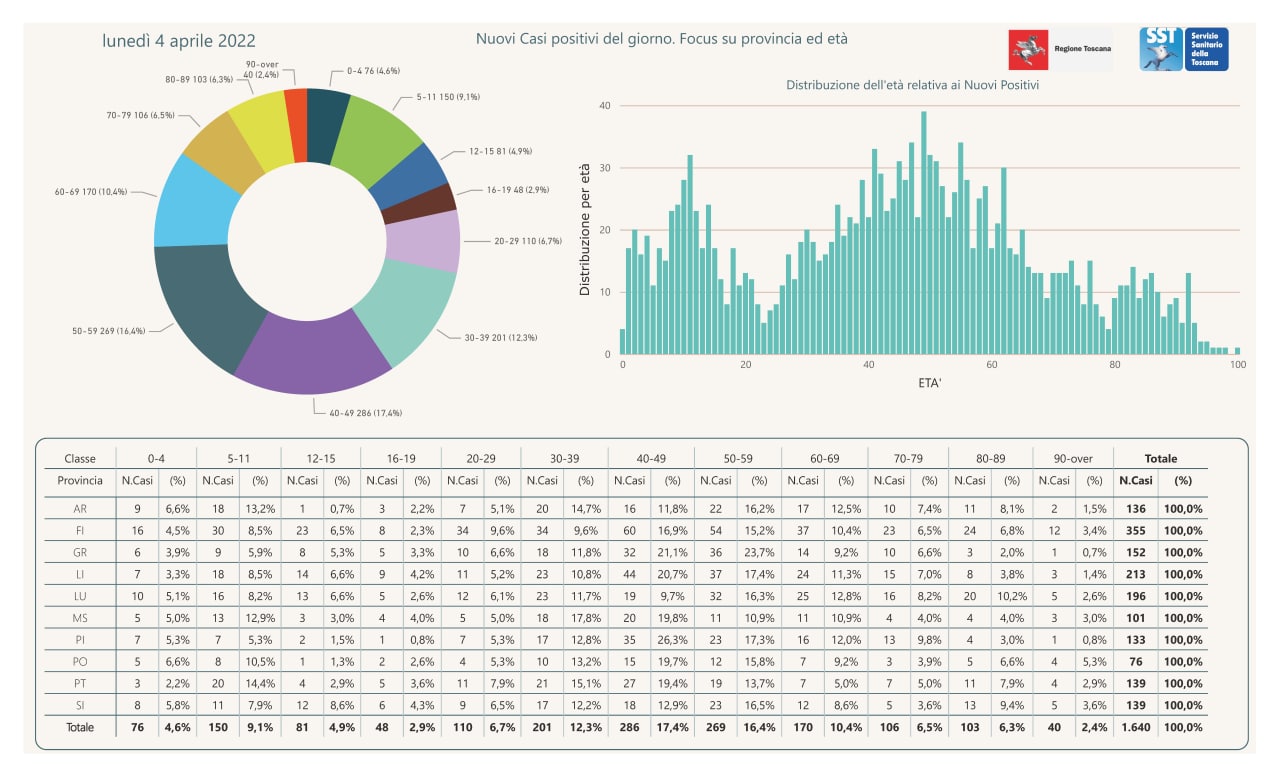Image resolution: width=1280 pixels, height=776 pixels.
Task: Select the 'Classe' table header cell
Action: coord(80,459)
